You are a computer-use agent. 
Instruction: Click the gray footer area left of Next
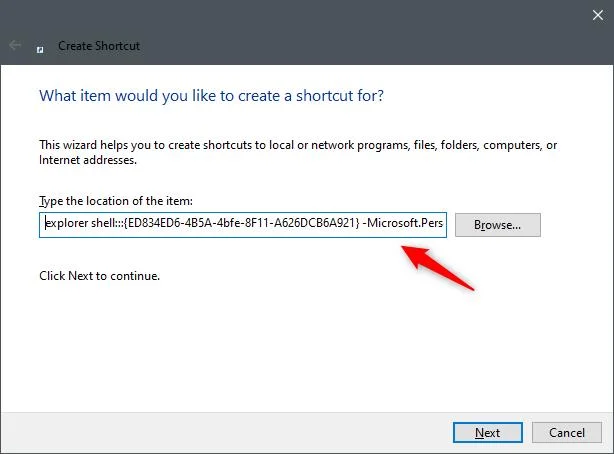[223, 432]
